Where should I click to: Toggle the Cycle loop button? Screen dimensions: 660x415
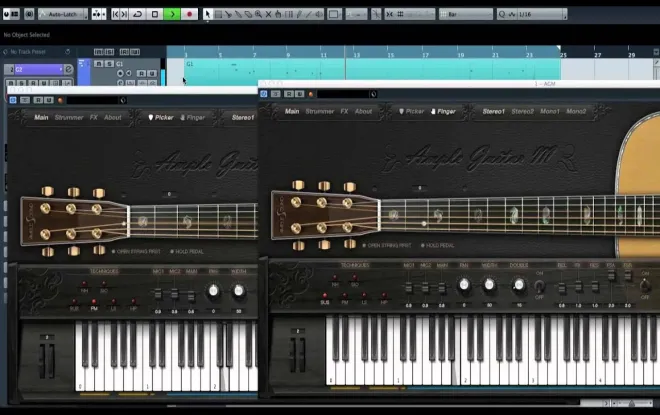point(138,14)
